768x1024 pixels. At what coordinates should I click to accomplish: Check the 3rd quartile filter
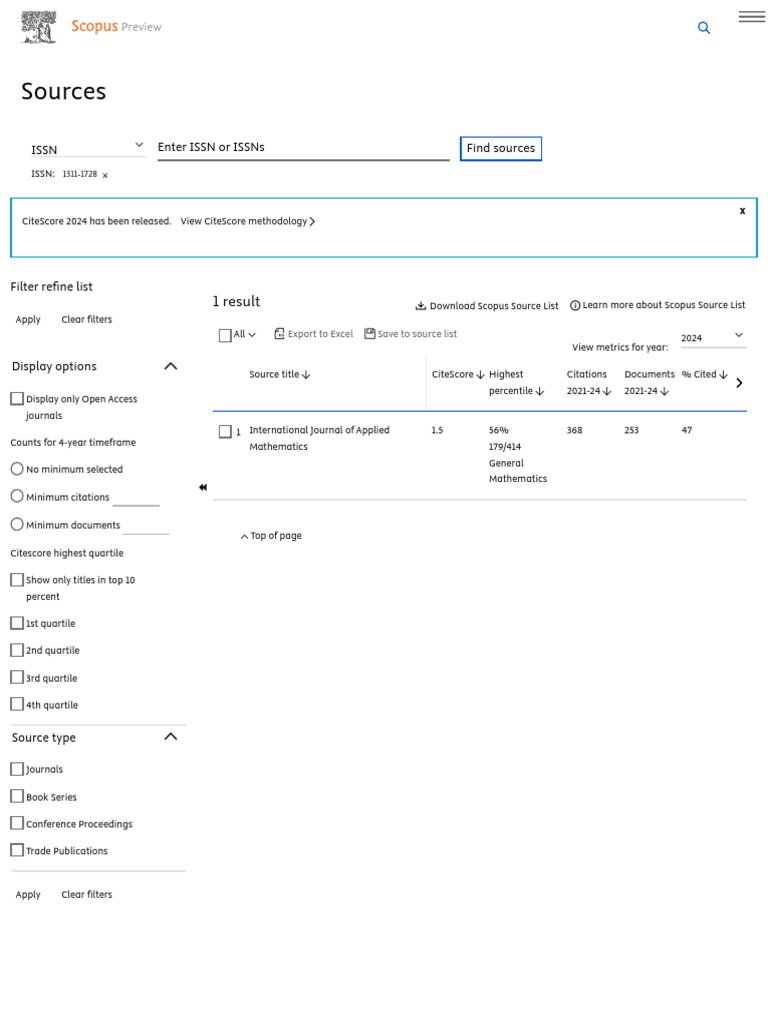(x=17, y=677)
